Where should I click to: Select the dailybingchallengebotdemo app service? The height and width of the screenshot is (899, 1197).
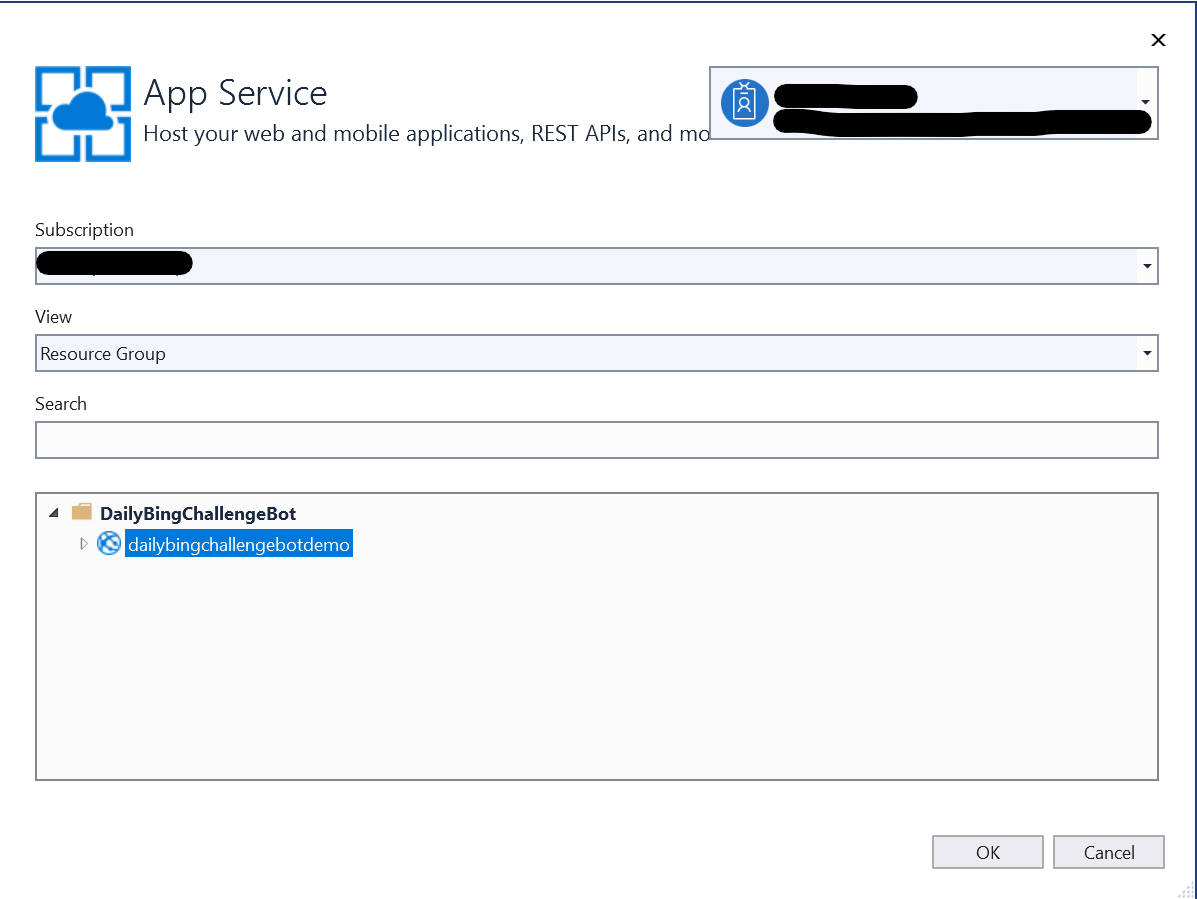238,544
